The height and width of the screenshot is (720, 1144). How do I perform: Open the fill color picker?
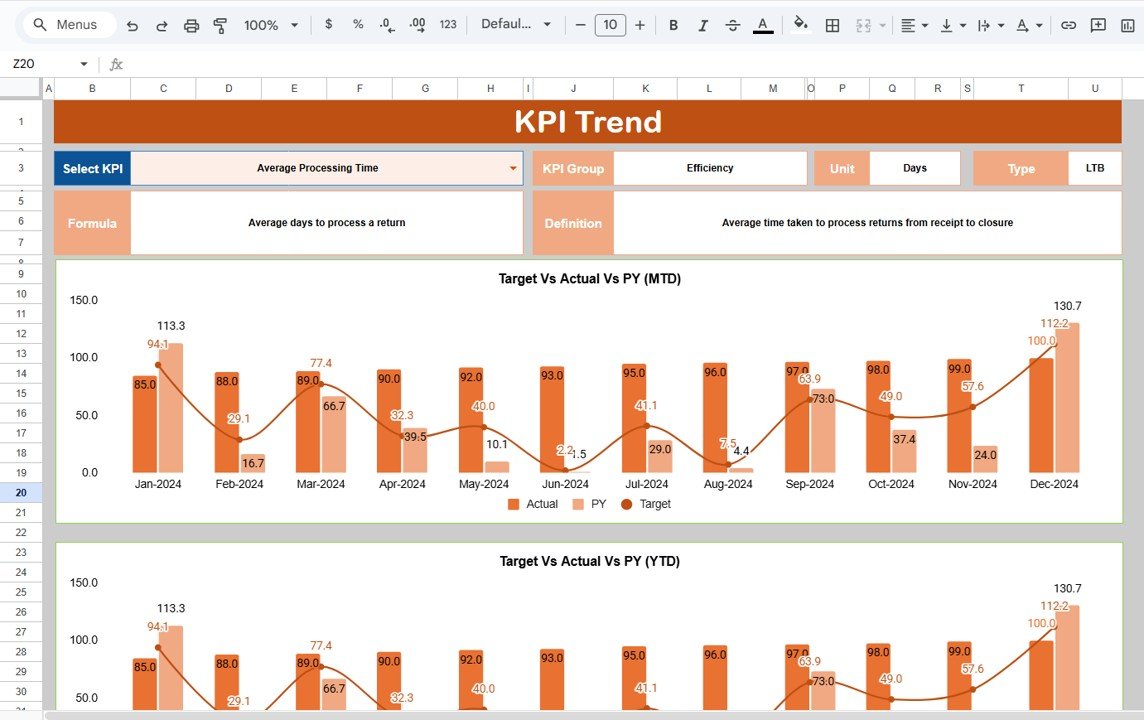[800, 25]
